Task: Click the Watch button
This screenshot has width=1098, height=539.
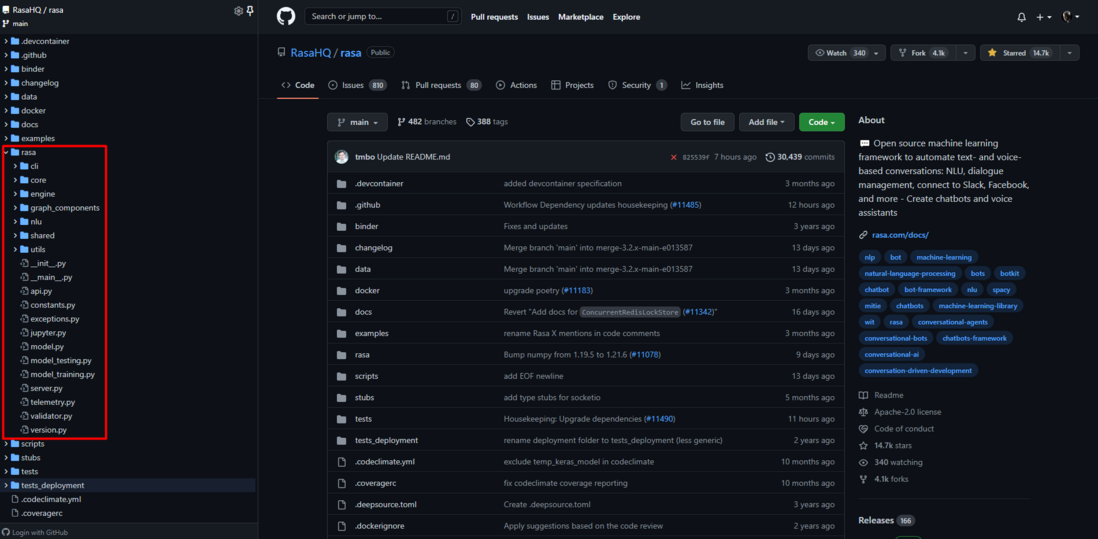Action: (x=847, y=53)
